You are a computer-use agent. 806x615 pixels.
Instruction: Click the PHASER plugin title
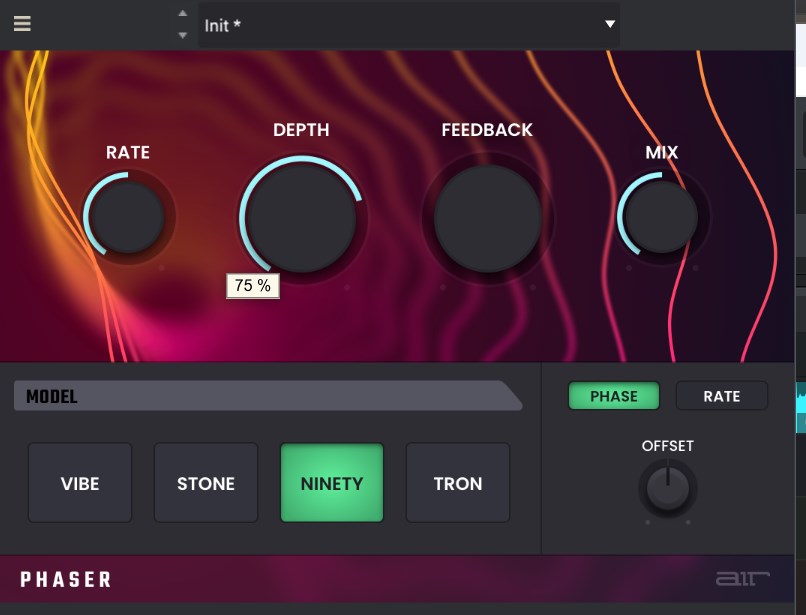[x=66, y=580]
